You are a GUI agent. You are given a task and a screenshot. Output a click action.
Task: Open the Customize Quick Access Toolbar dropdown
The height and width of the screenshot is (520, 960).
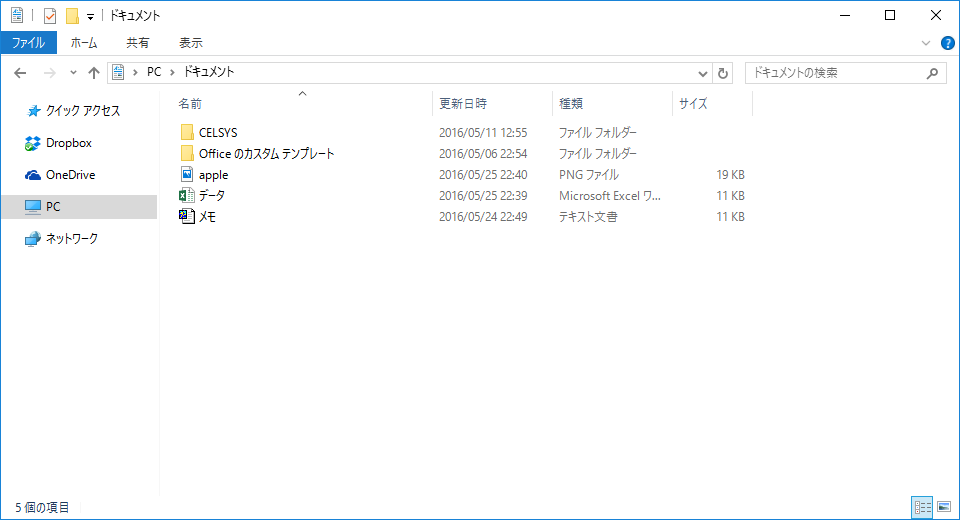(x=90, y=17)
